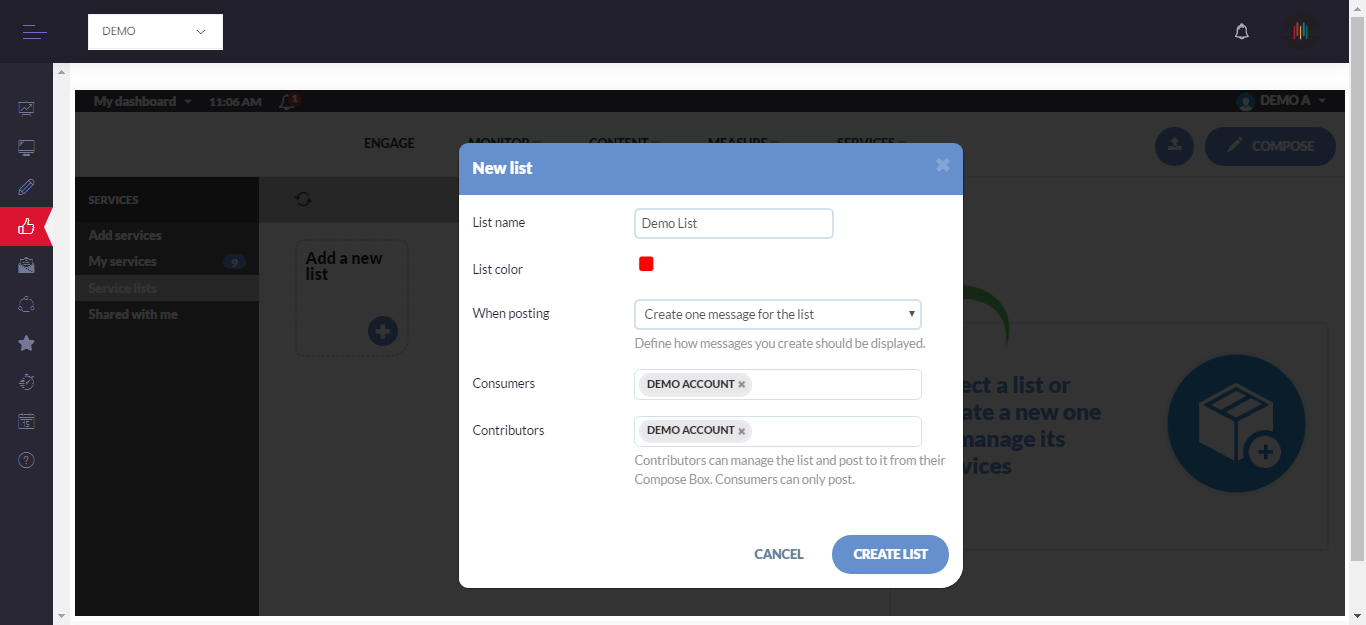Open the user avatar in top-right corner
The width and height of the screenshot is (1366, 625).
(x=1300, y=32)
